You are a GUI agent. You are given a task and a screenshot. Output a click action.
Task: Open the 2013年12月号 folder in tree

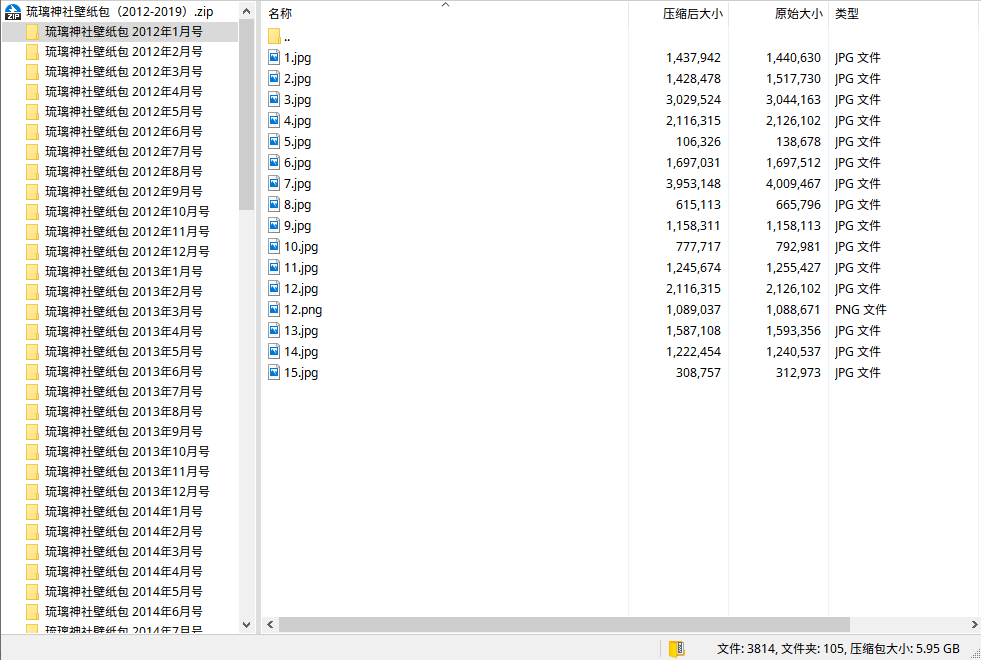127,492
